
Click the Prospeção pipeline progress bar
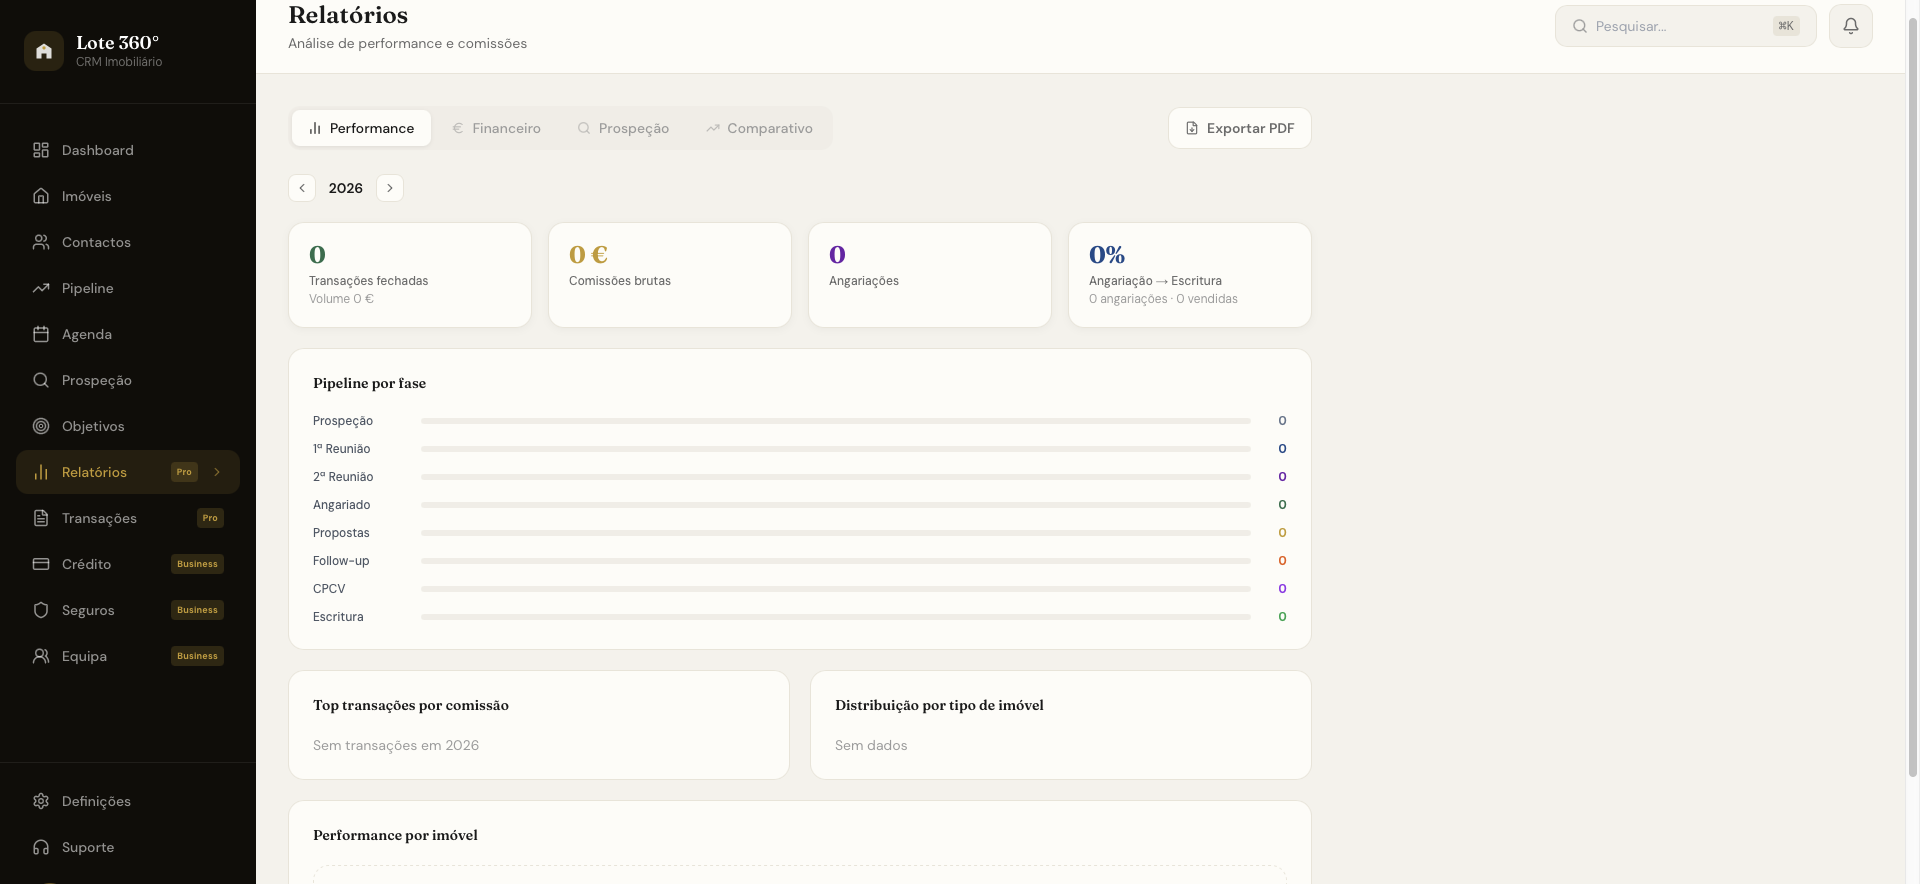coord(836,421)
